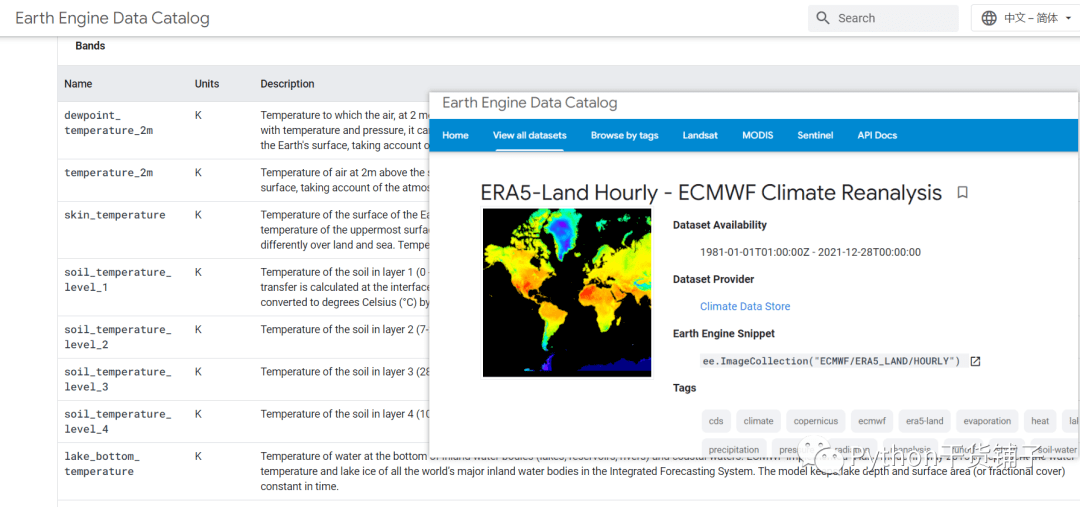Open the 中文 – 简体 language dropdown
The width and height of the screenshot is (1080, 507).
click(1025, 18)
